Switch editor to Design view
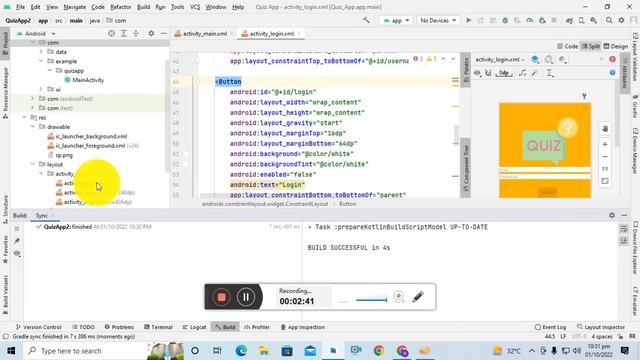Viewport: 640px width, 360px height. (616, 46)
